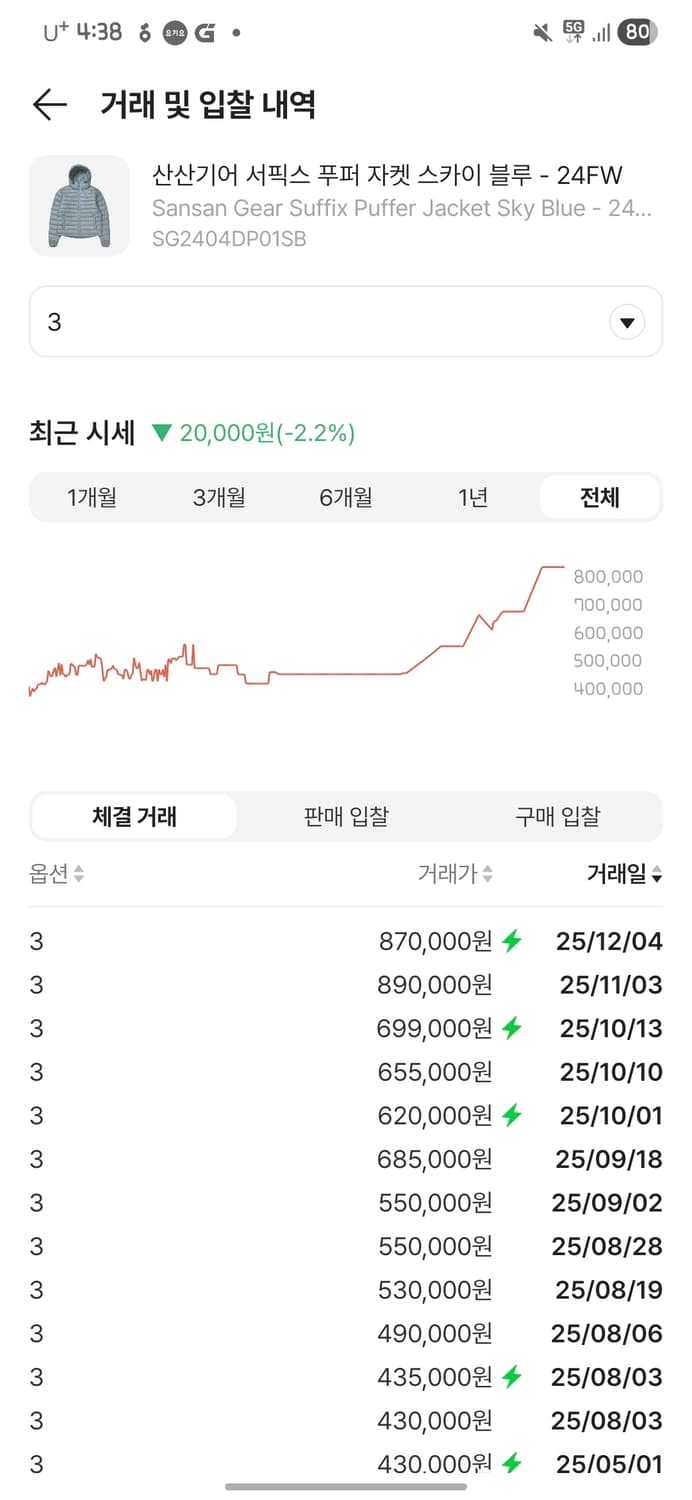Select the 1년 chart period
Screen dimensions: 692x1500
(x=472, y=497)
